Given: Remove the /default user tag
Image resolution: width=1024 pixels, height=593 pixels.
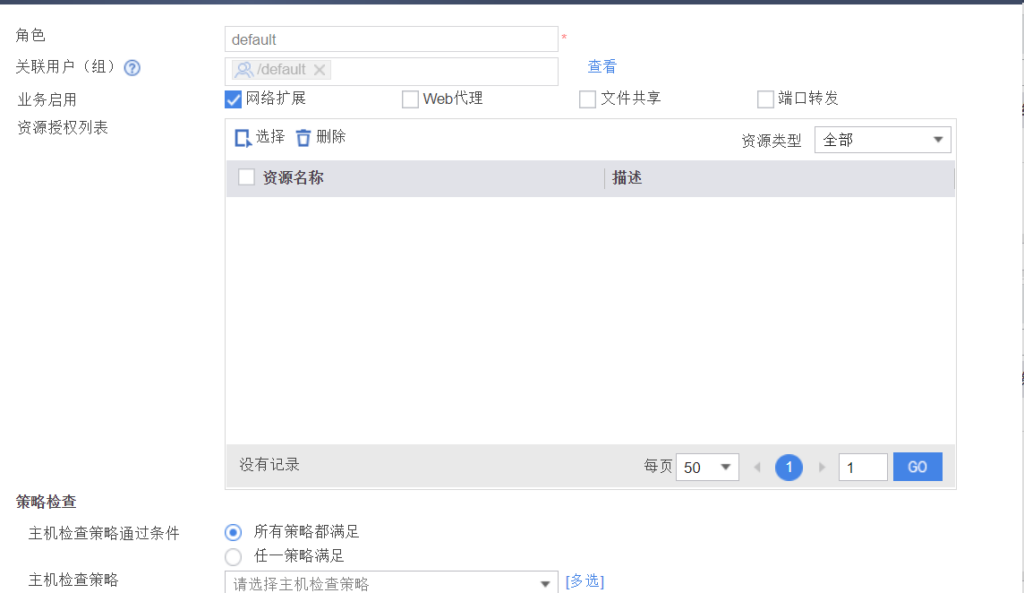Looking at the screenshot, I should (319, 70).
